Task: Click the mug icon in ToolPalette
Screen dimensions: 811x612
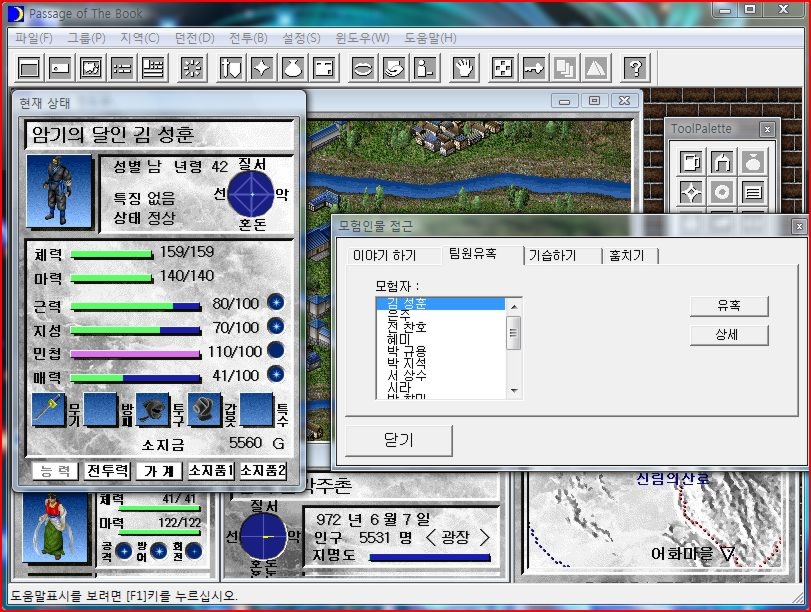Action: (692, 162)
